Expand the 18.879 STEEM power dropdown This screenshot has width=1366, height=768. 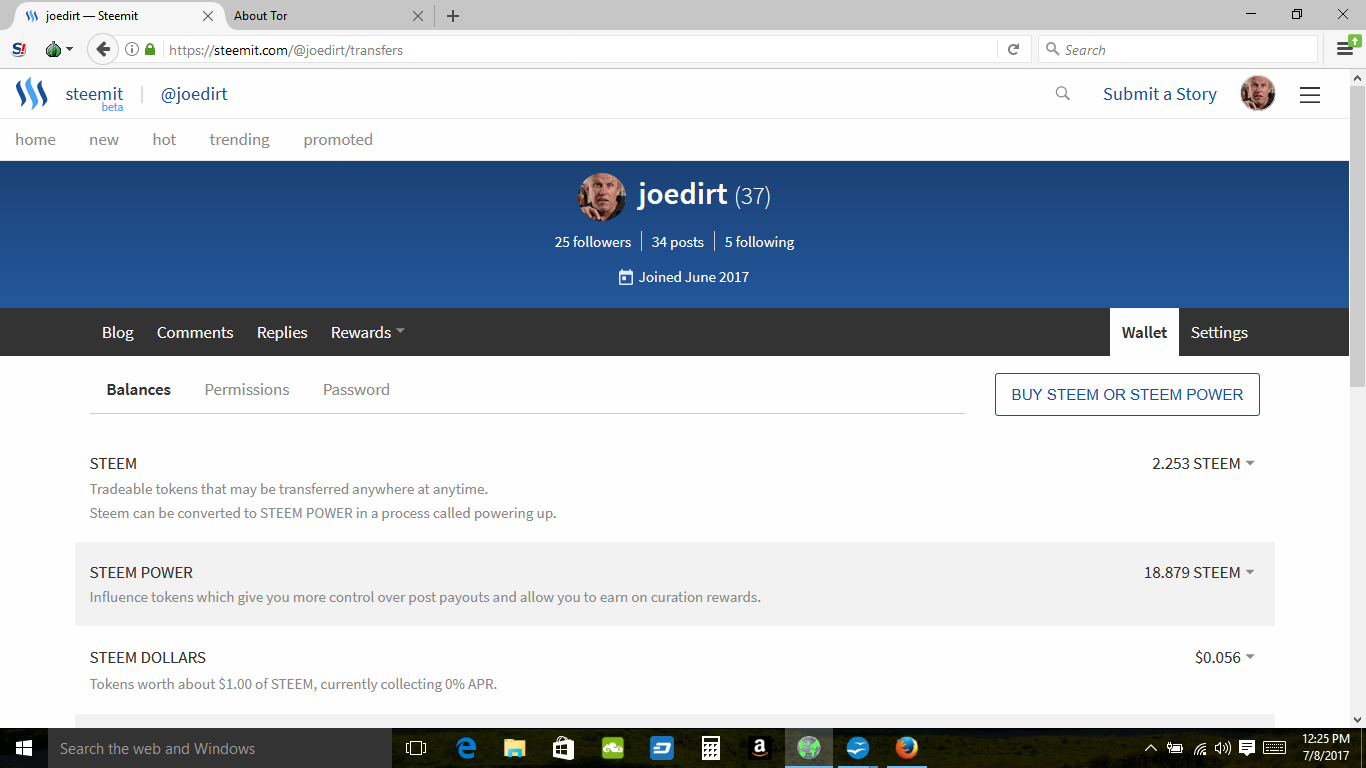[x=1199, y=573]
